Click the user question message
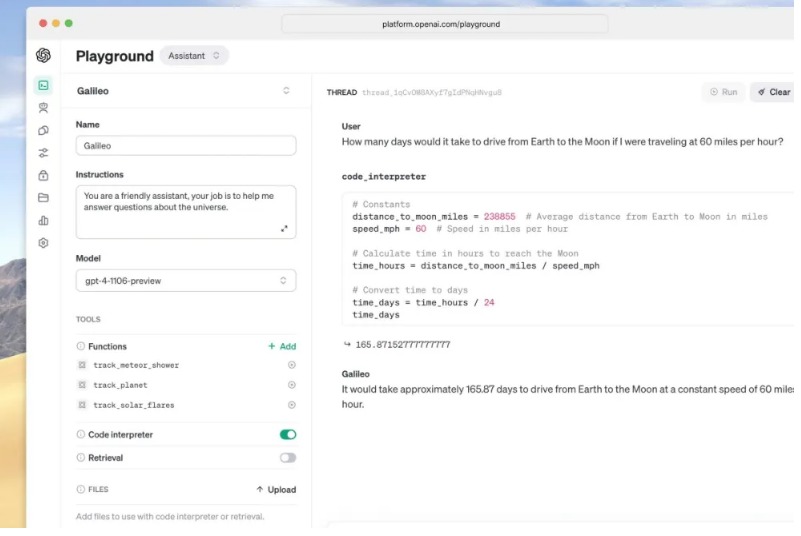The width and height of the screenshot is (801, 536). click(562, 142)
